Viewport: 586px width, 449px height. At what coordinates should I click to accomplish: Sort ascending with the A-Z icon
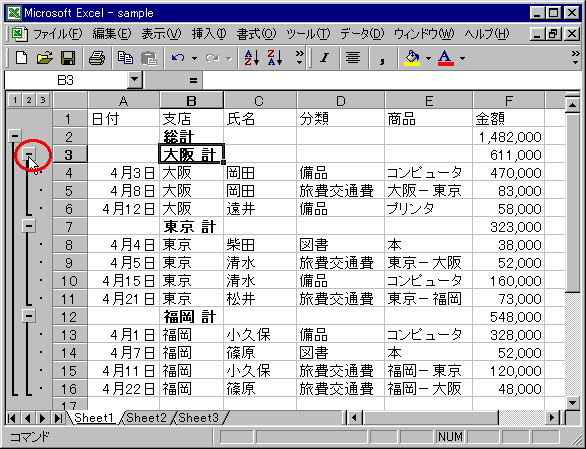click(252, 58)
